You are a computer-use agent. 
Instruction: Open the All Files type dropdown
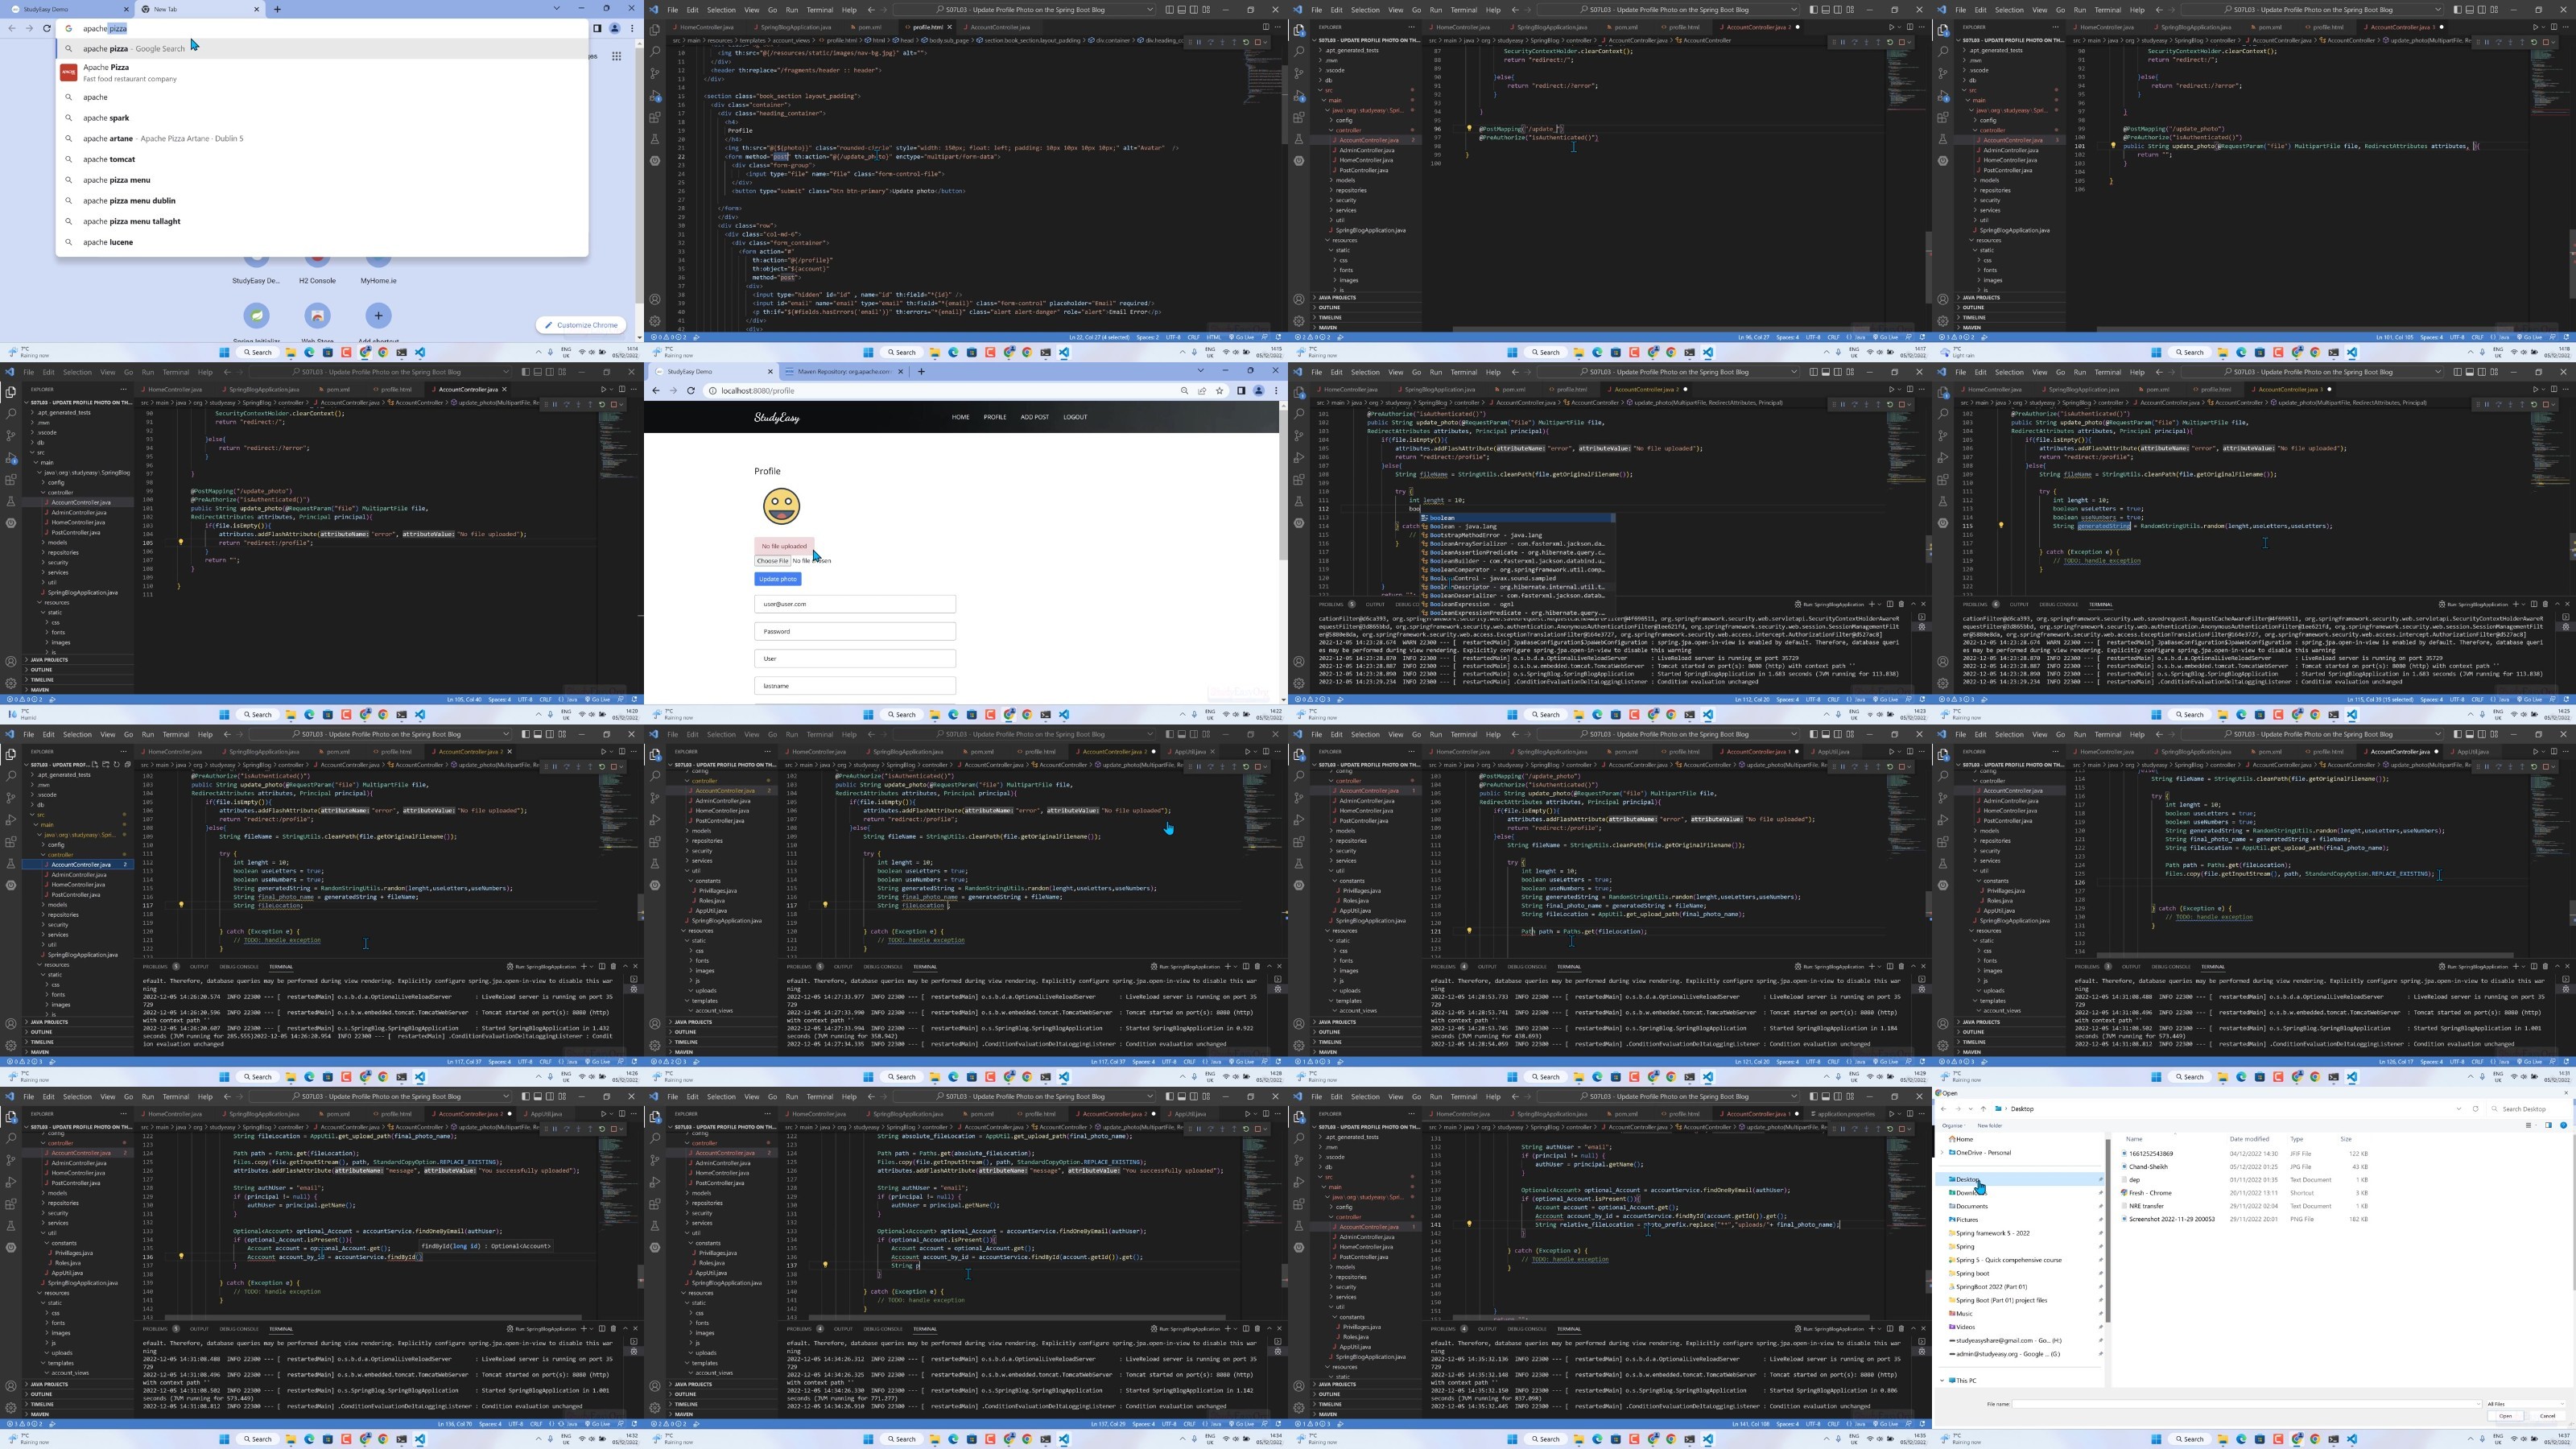tap(2526, 1404)
